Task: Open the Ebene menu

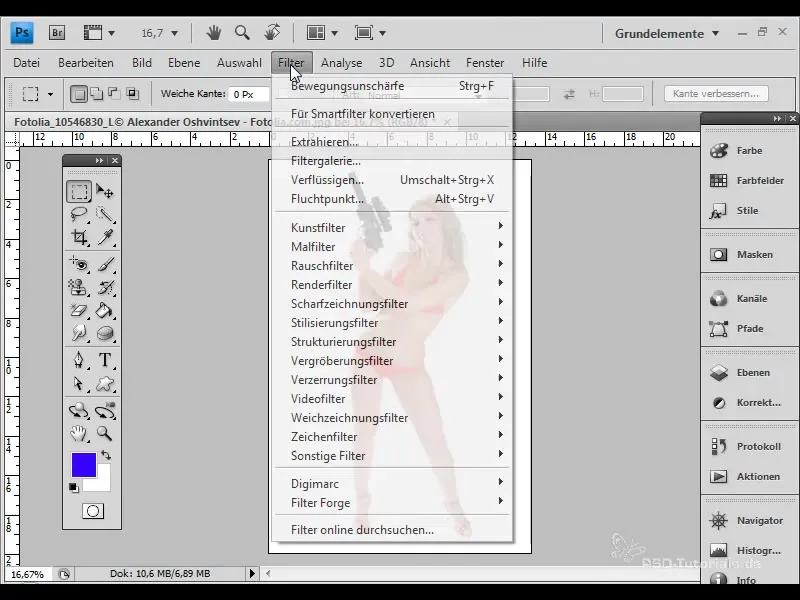Action: point(184,63)
